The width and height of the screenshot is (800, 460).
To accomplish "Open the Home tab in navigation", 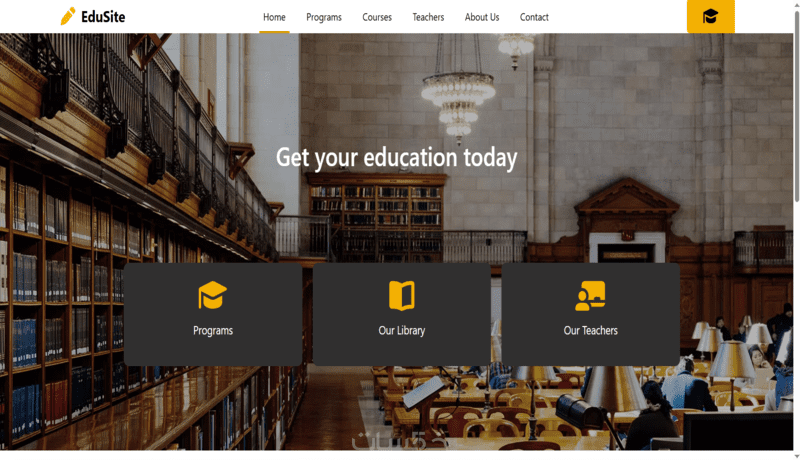I will coord(274,17).
